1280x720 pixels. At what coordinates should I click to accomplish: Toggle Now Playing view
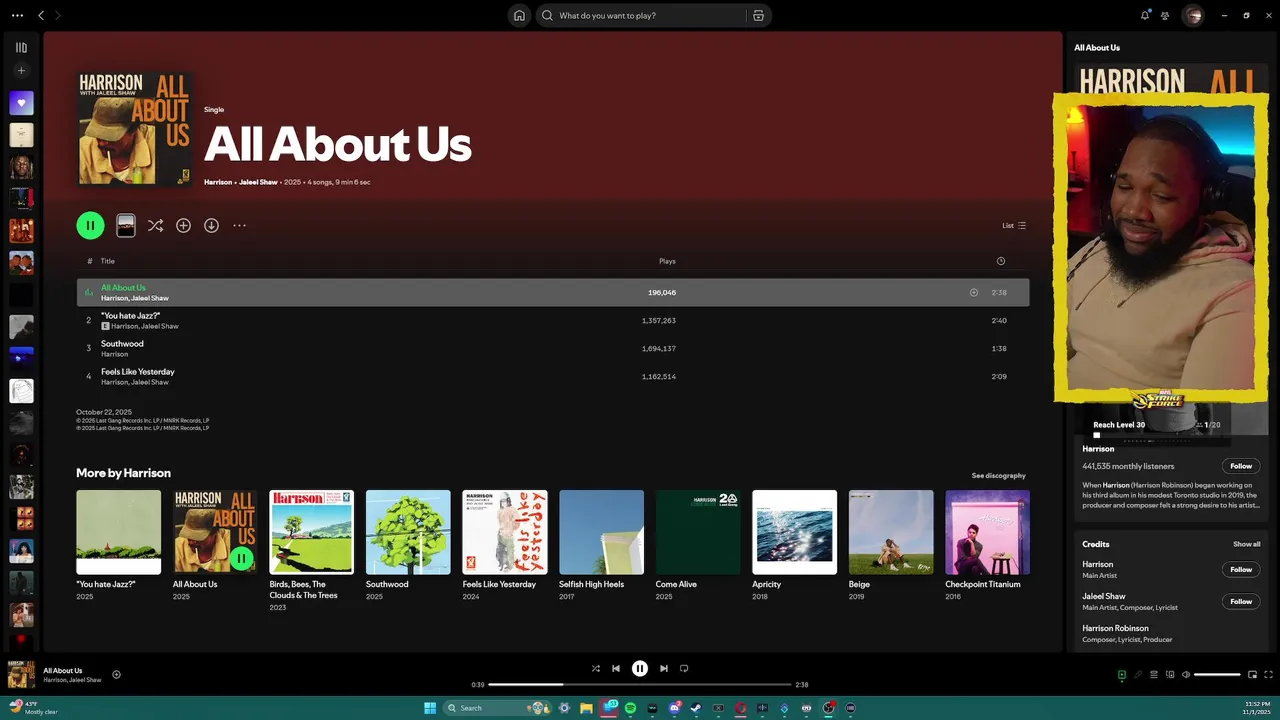(1121, 675)
